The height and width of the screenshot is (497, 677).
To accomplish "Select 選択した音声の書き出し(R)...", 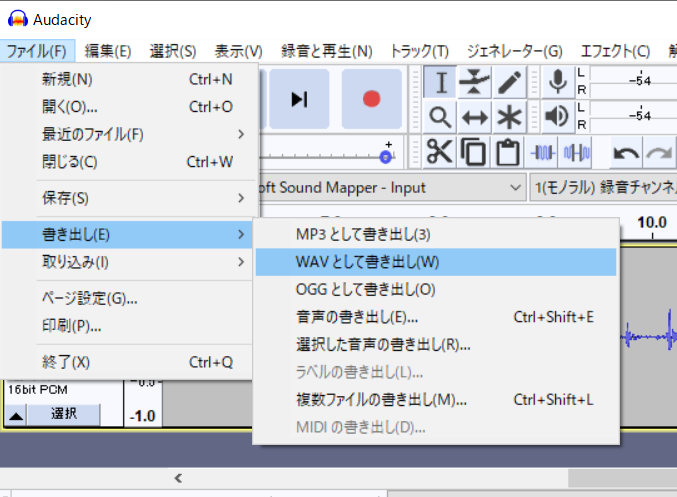I will point(436,345).
